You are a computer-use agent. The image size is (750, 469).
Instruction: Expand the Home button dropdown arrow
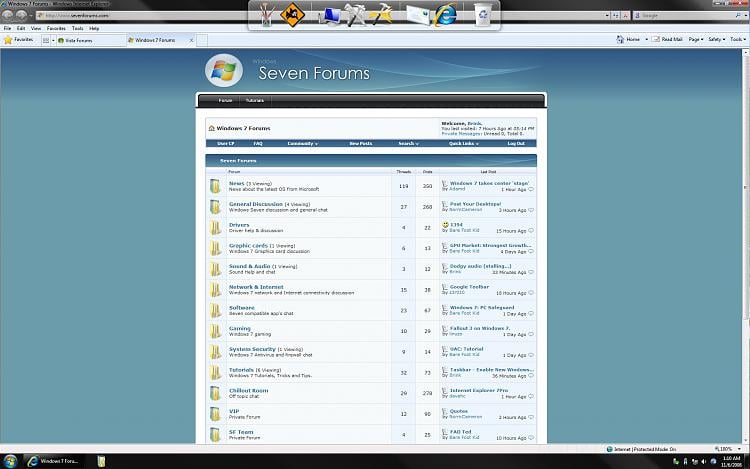pyautogui.click(x=646, y=39)
